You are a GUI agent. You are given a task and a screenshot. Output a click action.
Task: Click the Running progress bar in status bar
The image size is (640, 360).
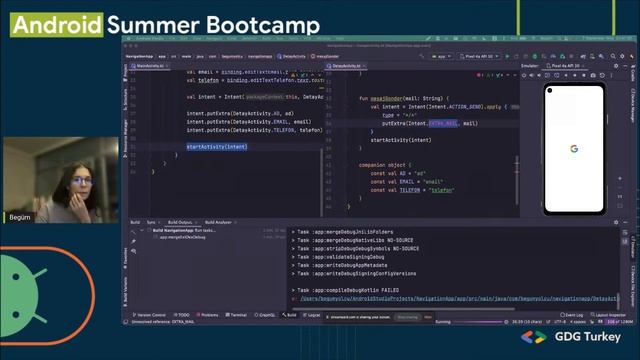pyautogui.click(x=478, y=322)
